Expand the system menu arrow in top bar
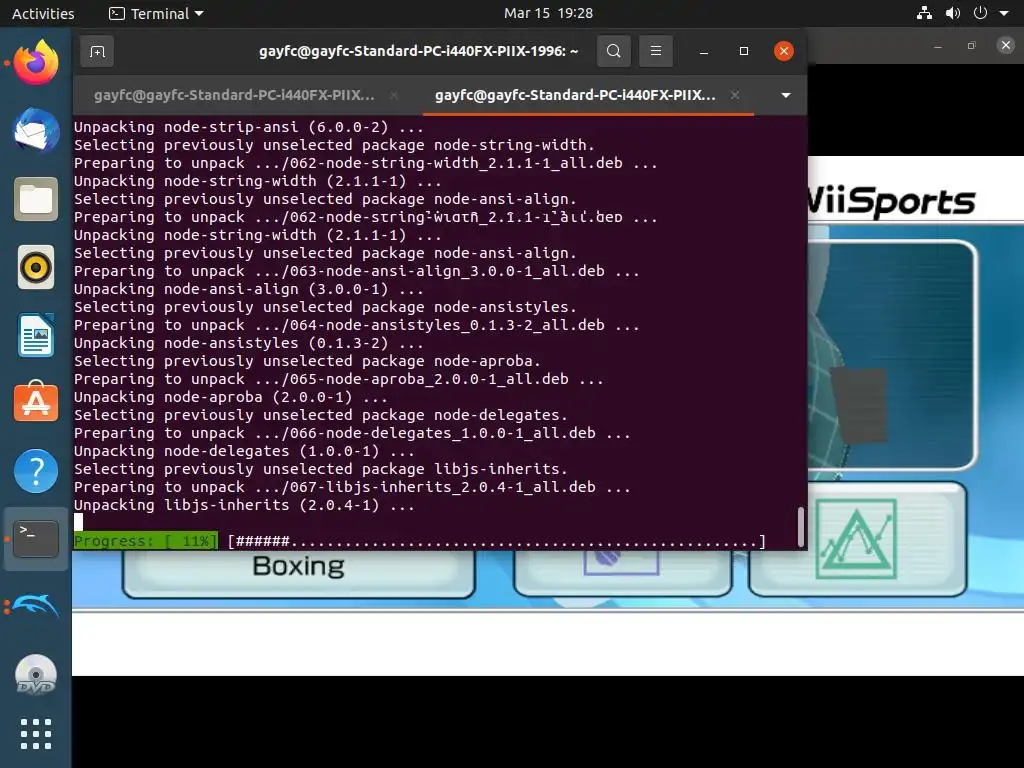 point(1004,13)
